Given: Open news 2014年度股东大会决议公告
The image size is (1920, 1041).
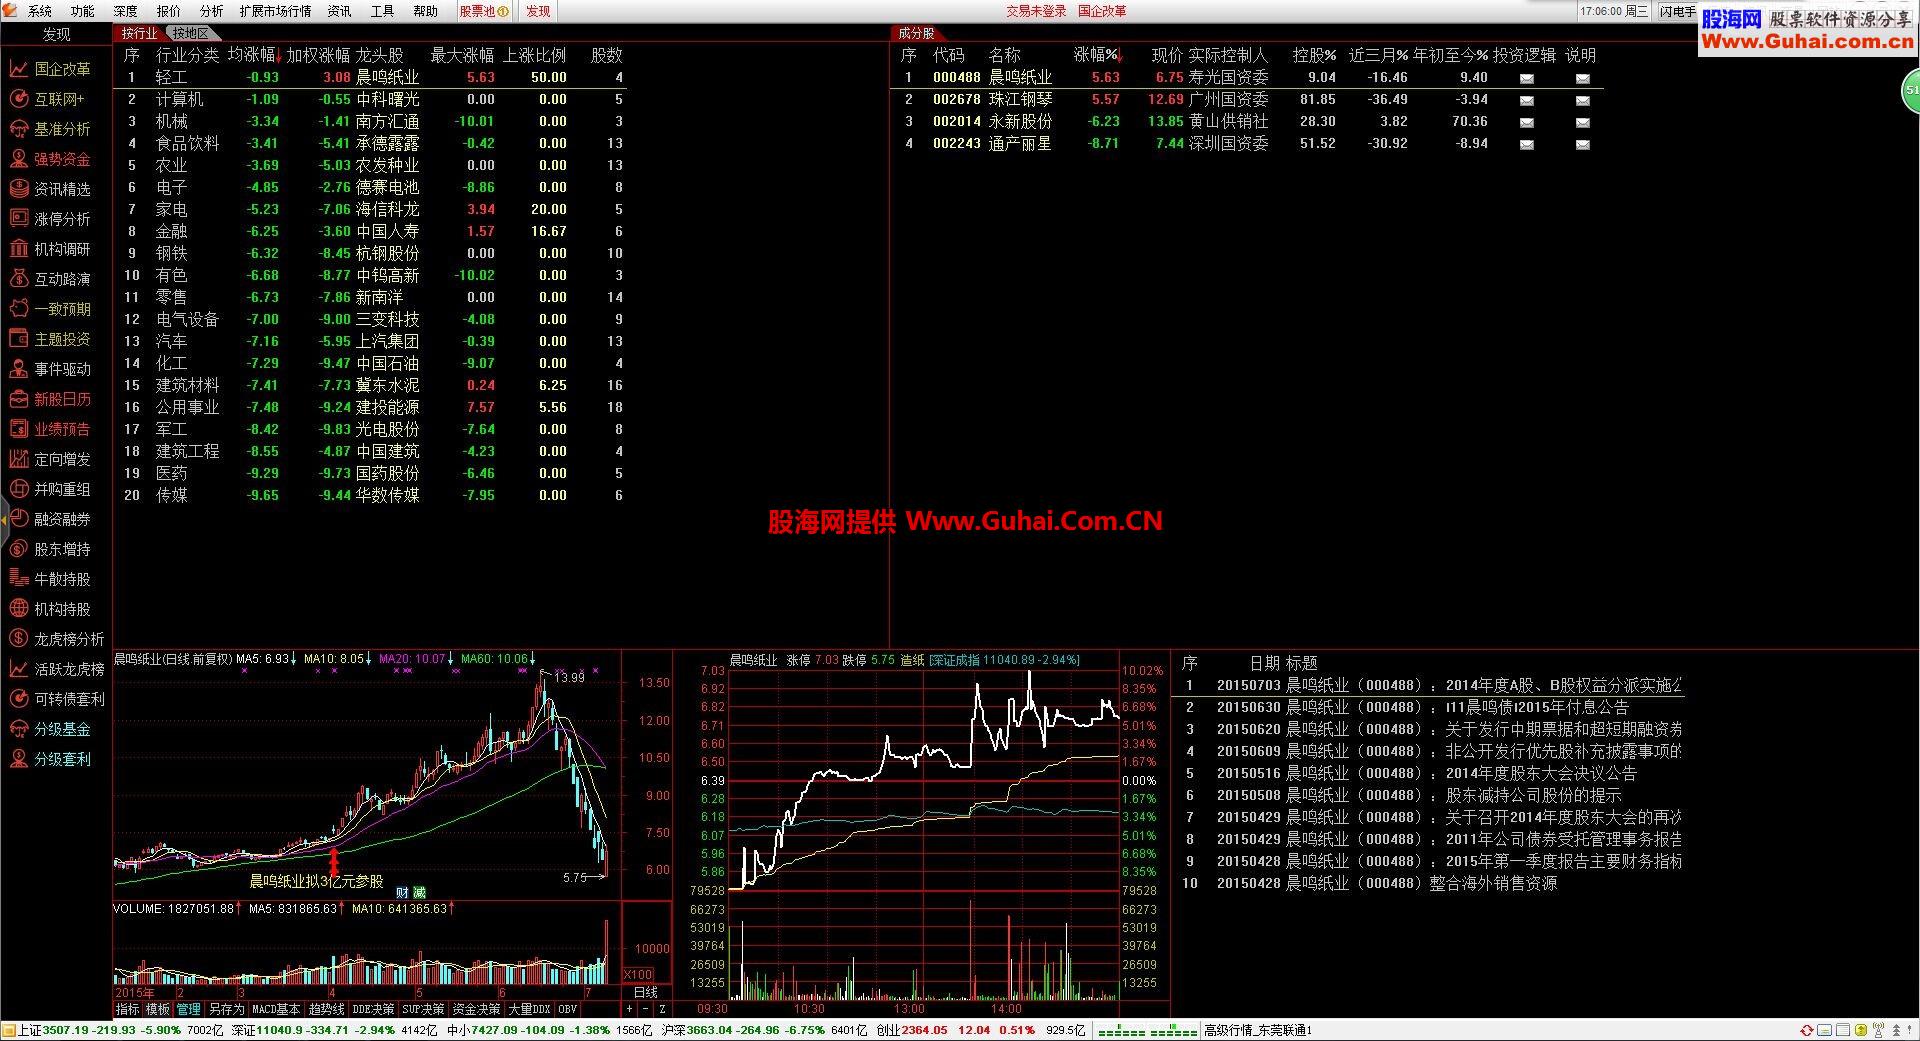Looking at the screenshot, I should pos(1541,773).
